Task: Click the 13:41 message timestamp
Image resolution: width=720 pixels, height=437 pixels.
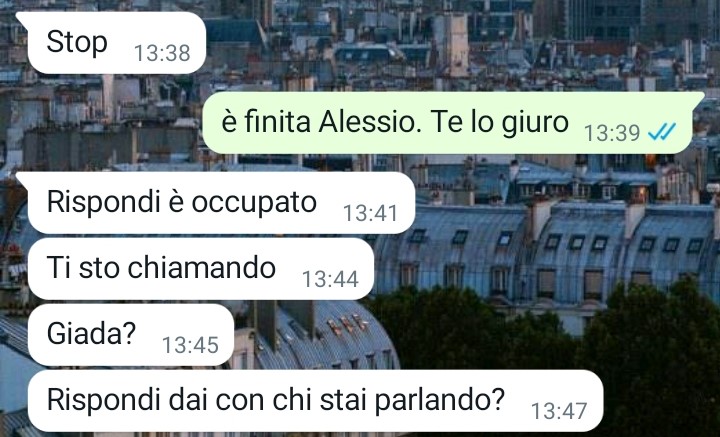Action: (x=370, y=213)
